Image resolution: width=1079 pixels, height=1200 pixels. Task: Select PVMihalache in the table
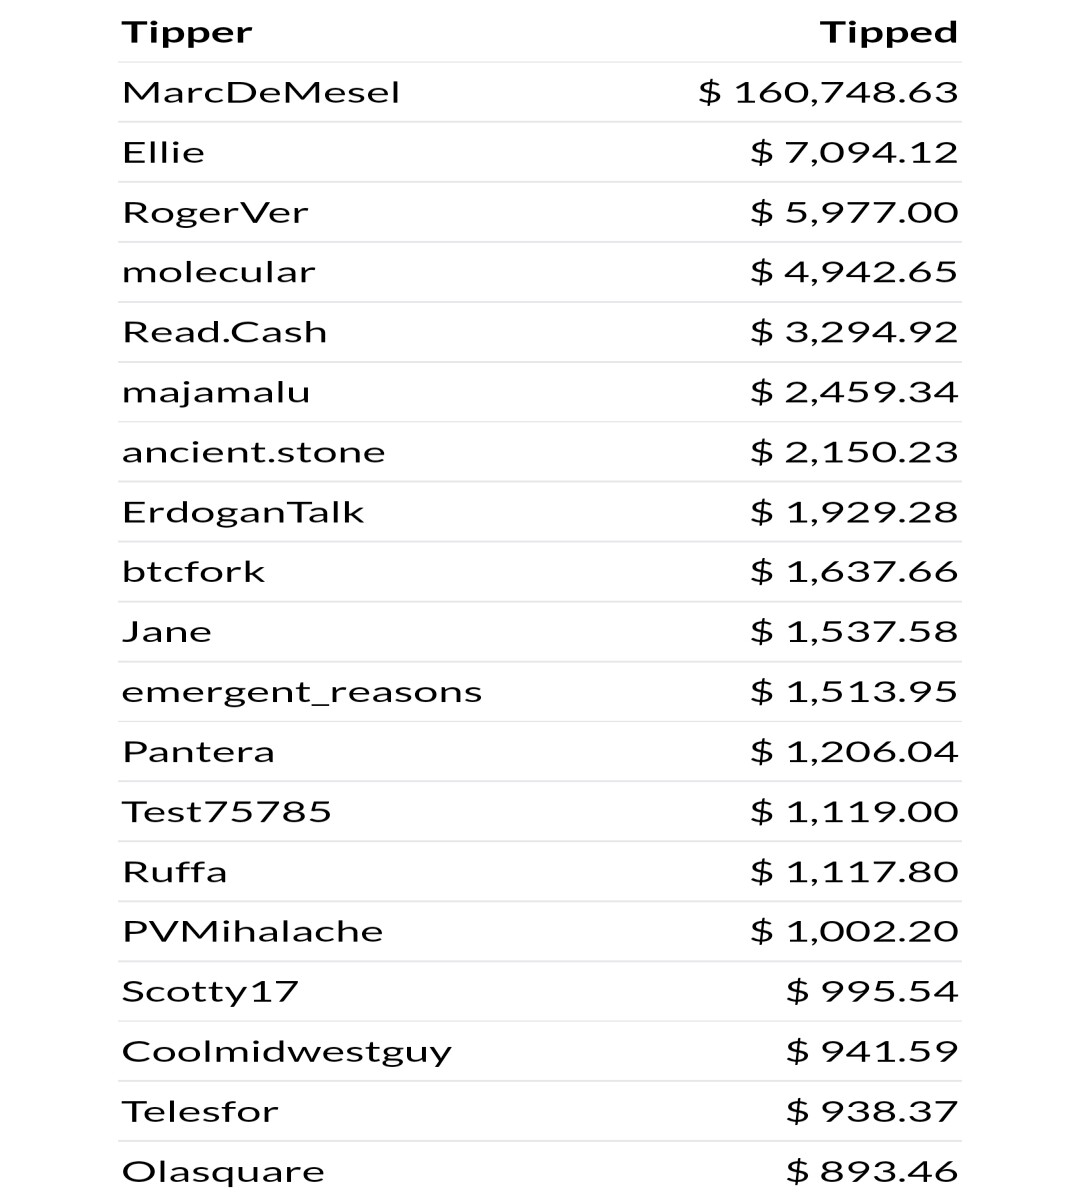(252, 932)
